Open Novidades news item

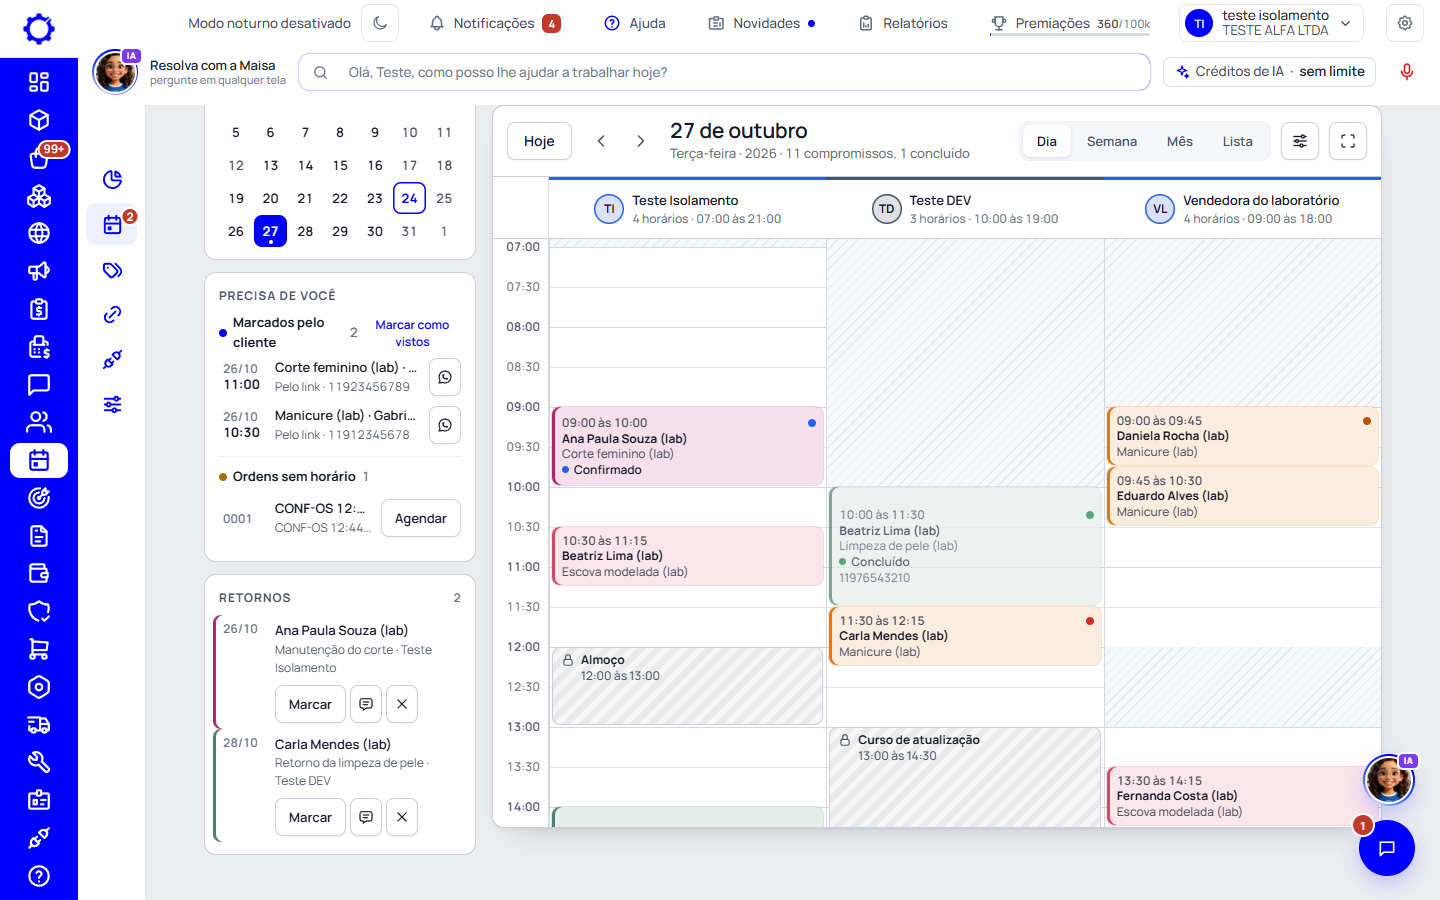coord(762,23)
